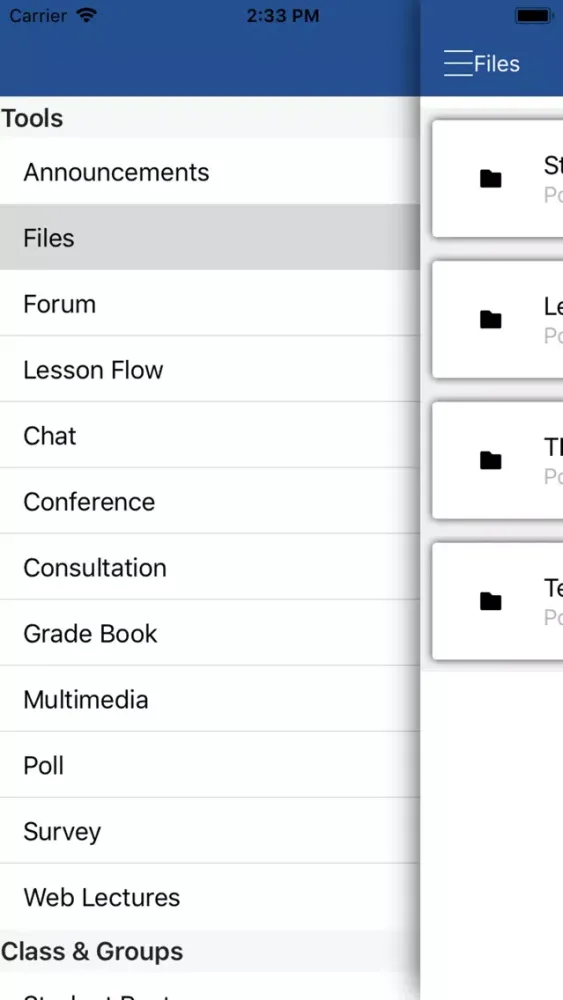This screenshot has height=1000, width=563.
Task: Open the fourth folder icon starting with Te
Action: 490,601
